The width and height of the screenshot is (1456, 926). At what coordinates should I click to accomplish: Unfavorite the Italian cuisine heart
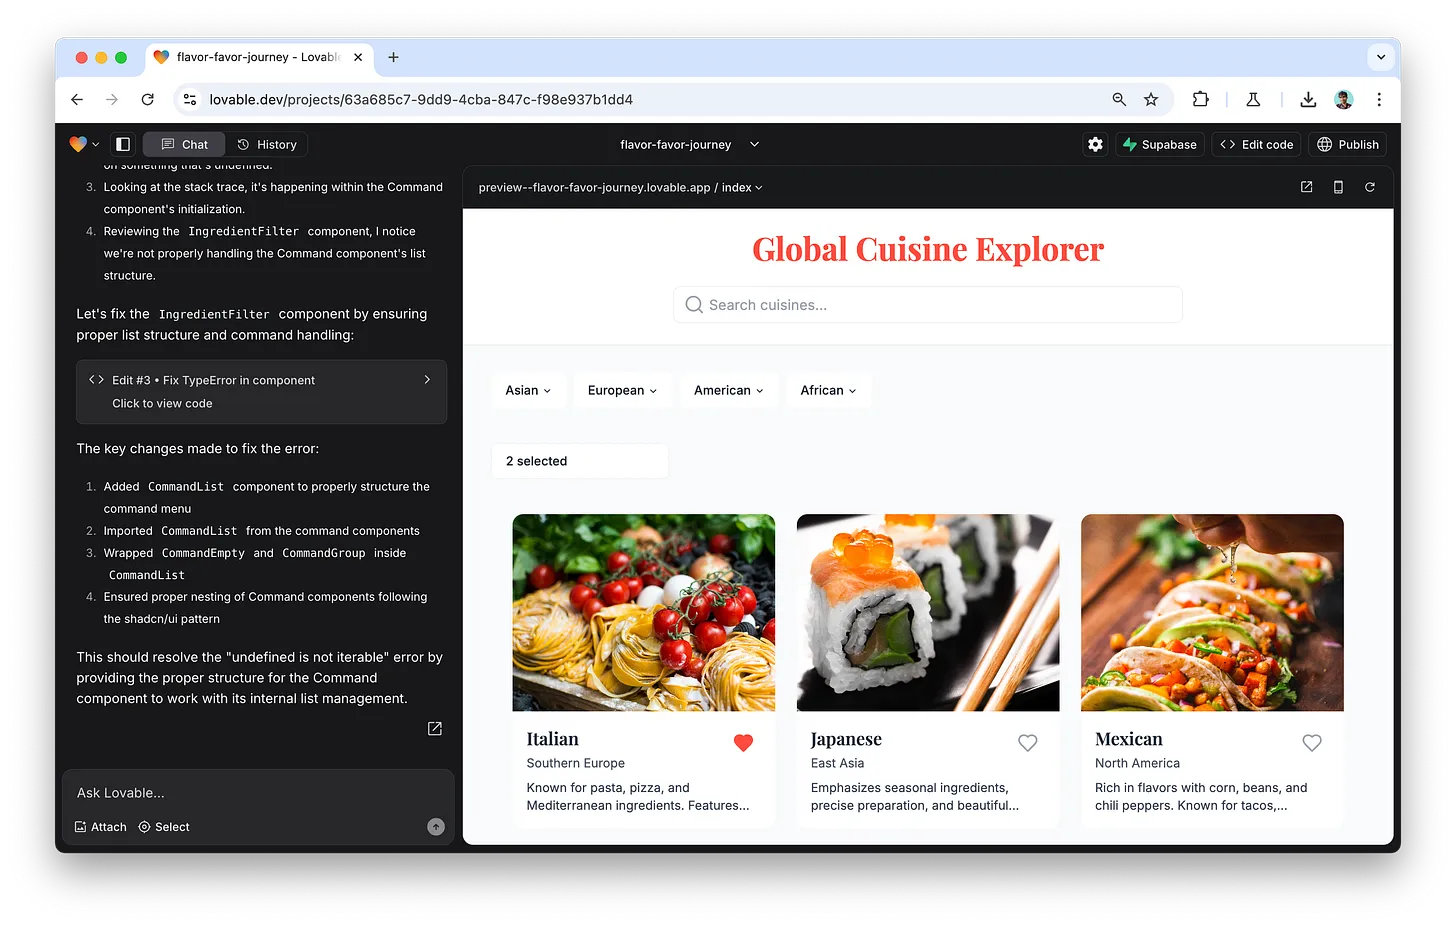point(743,742)
